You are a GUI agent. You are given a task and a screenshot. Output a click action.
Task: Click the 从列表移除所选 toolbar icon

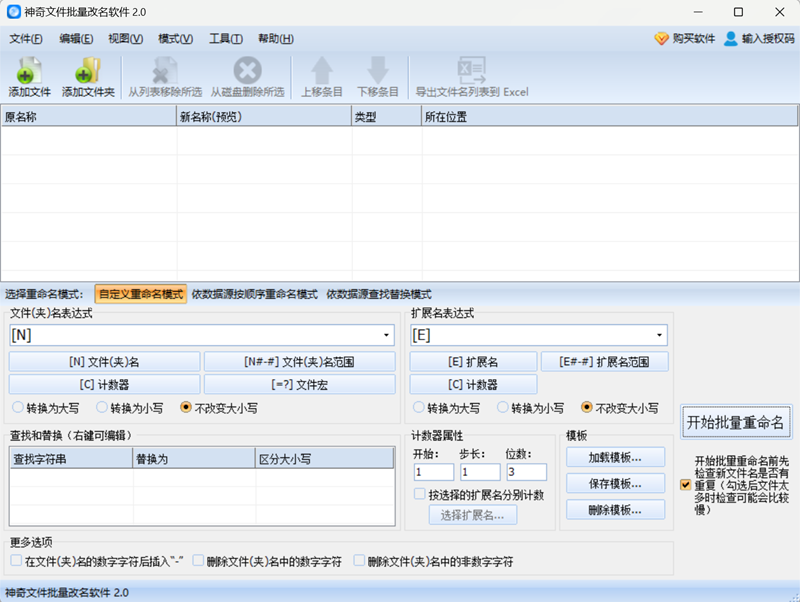point(164,71)
